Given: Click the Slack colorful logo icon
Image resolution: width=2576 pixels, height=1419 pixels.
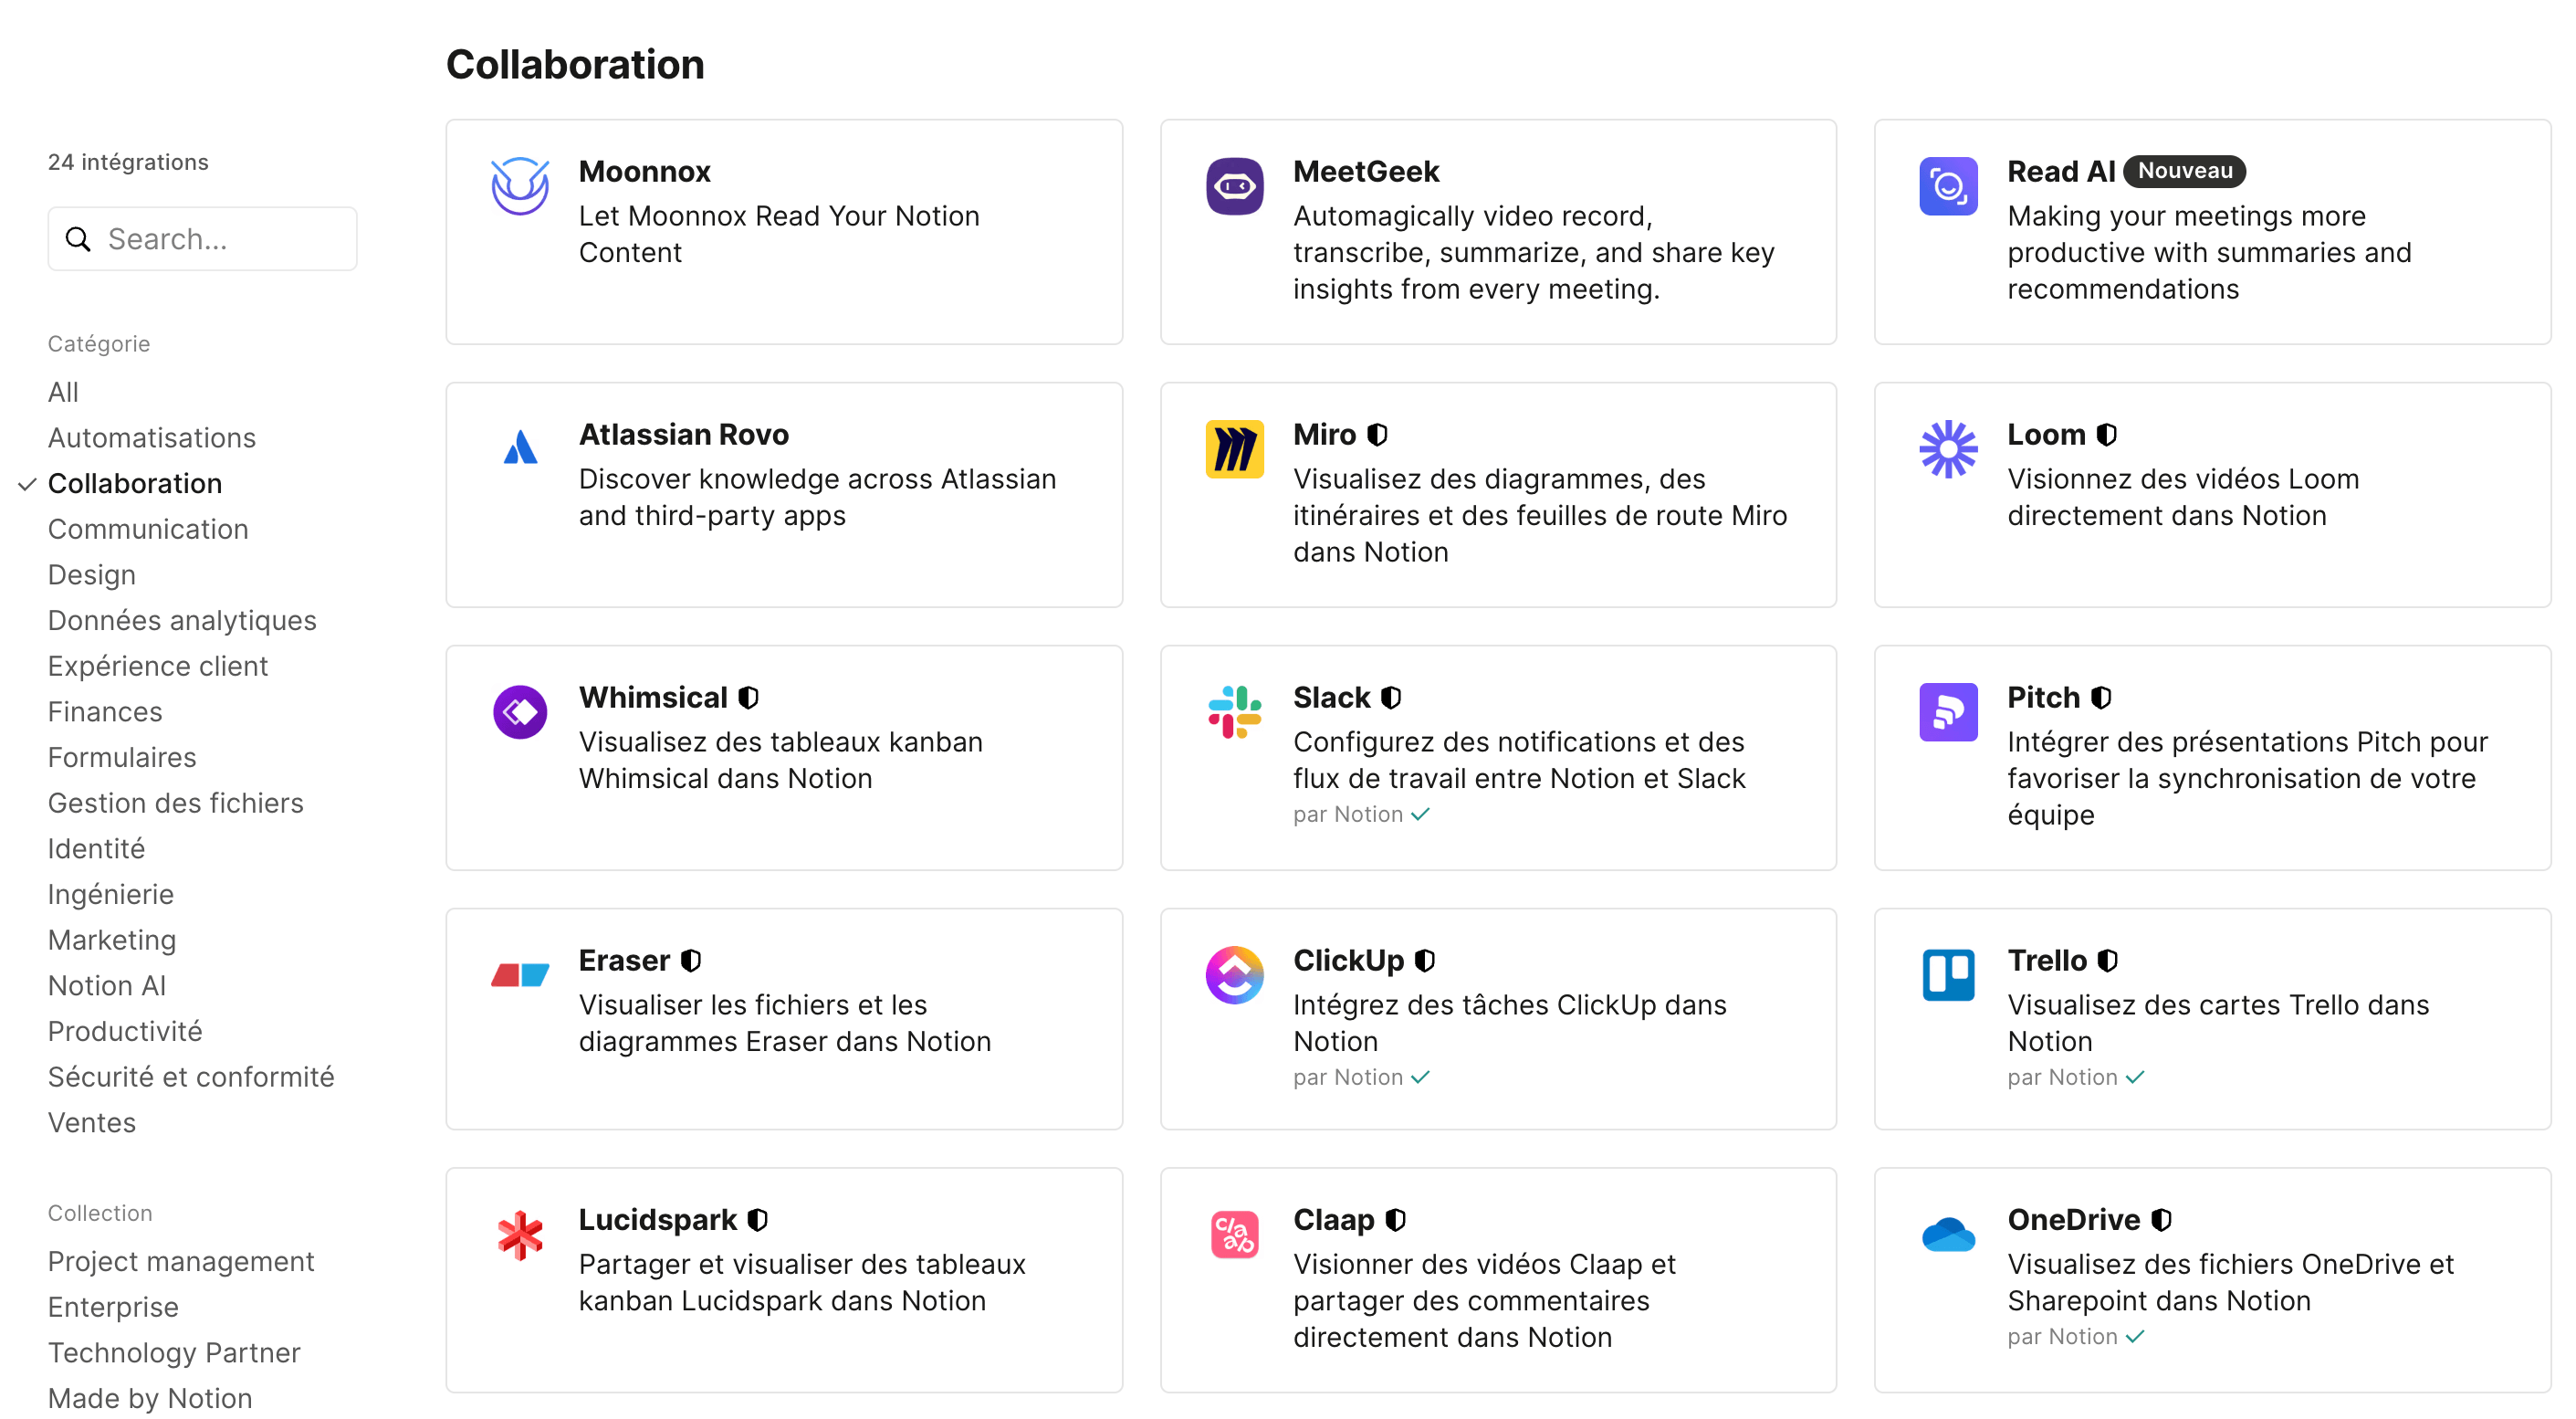Looking at the screenshot, I should [x=1234, y=712].
